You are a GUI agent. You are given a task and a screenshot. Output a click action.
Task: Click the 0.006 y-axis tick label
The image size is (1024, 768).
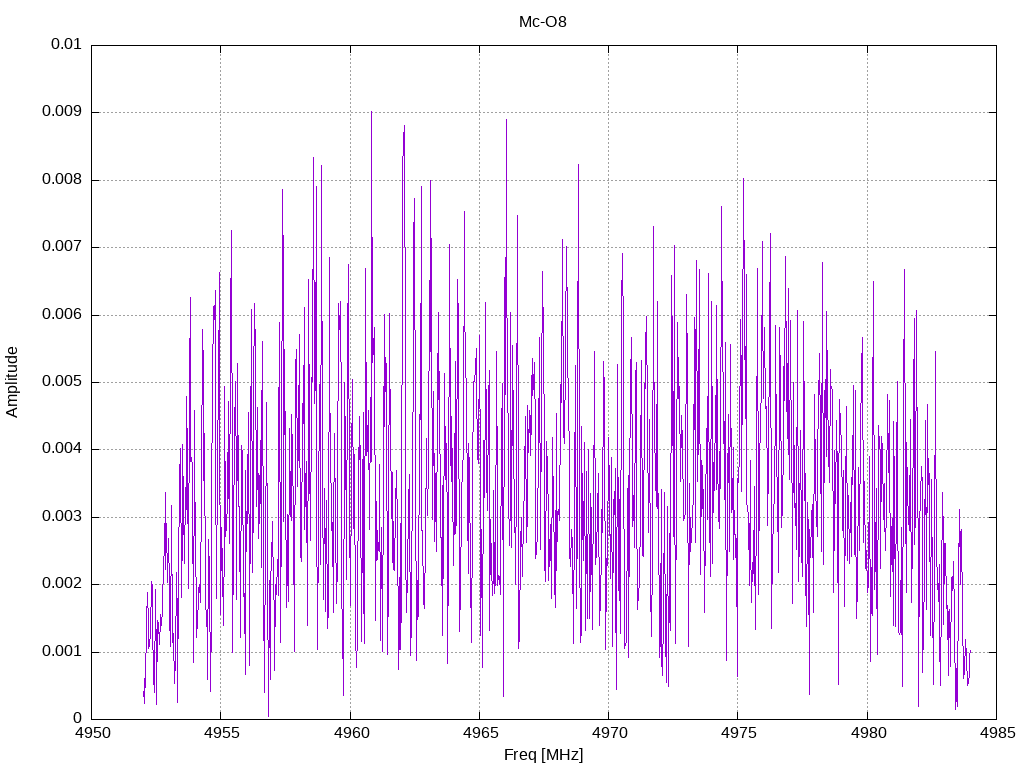[62, 314]
